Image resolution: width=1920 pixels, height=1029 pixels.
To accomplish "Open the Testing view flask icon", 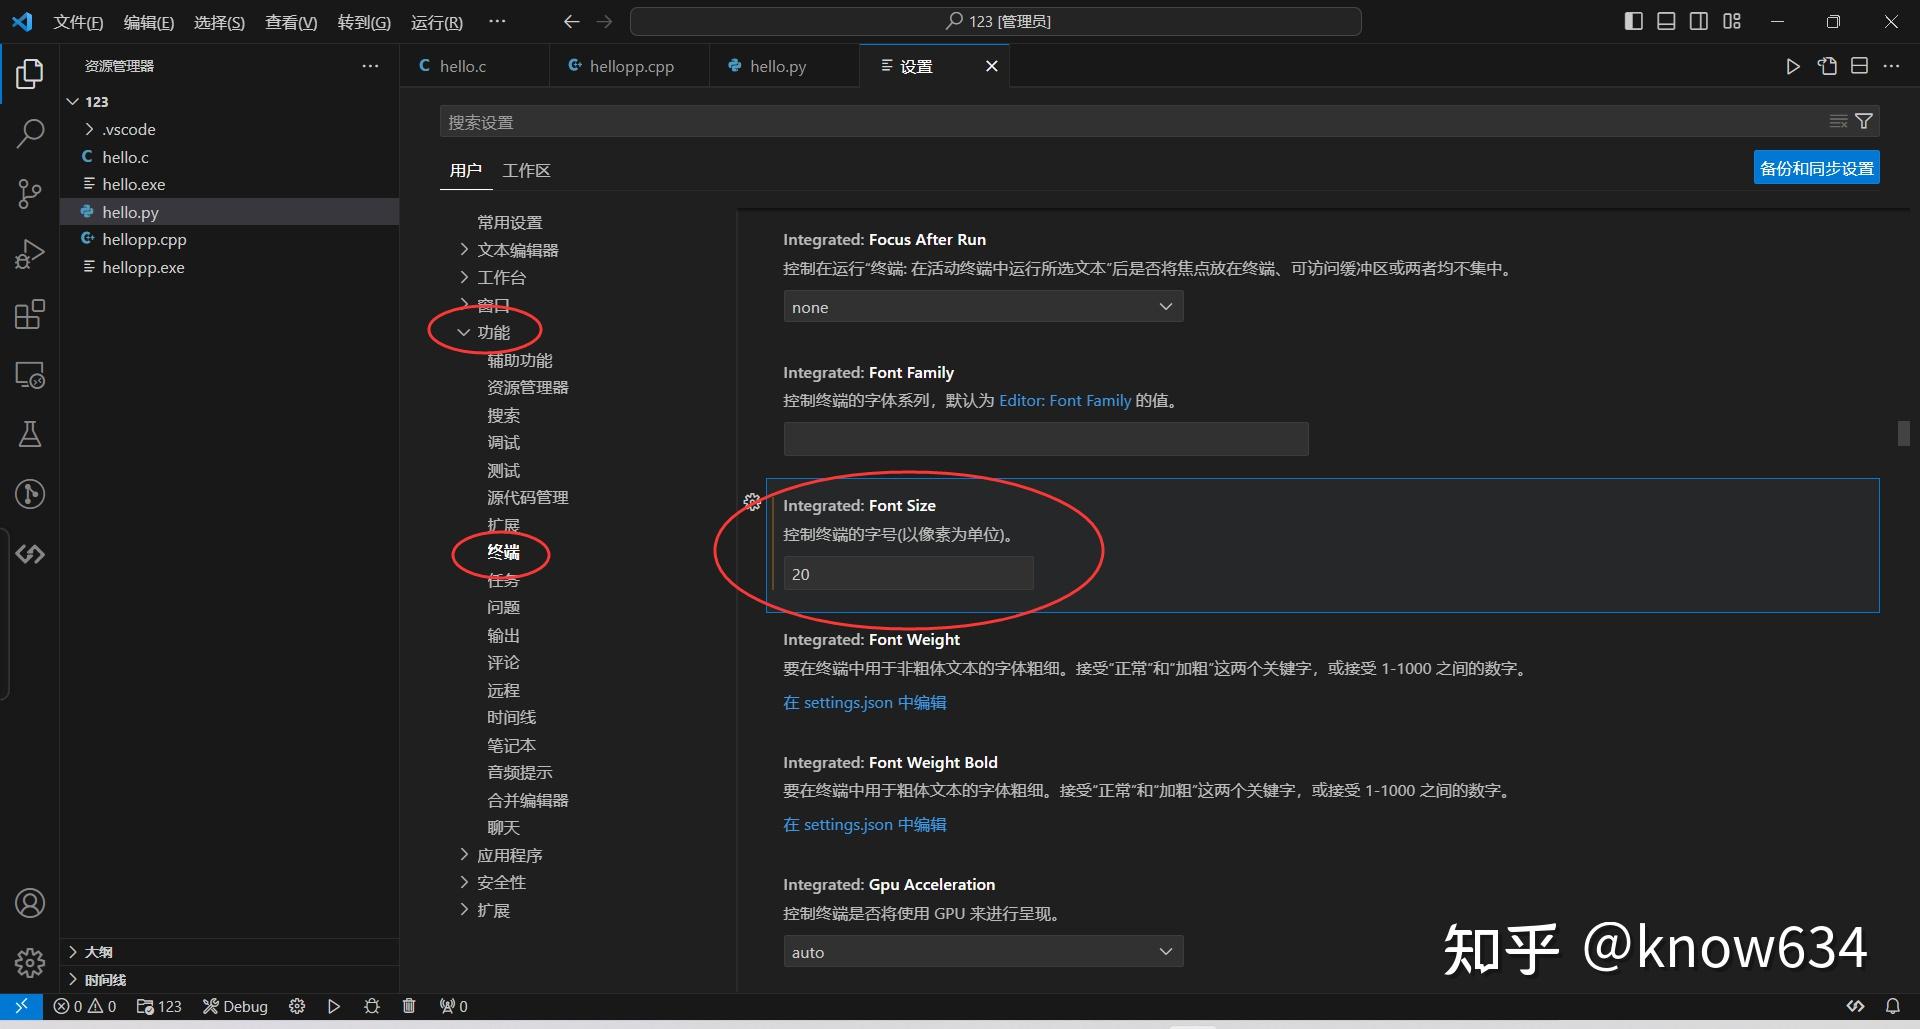I will pos(29,433).
